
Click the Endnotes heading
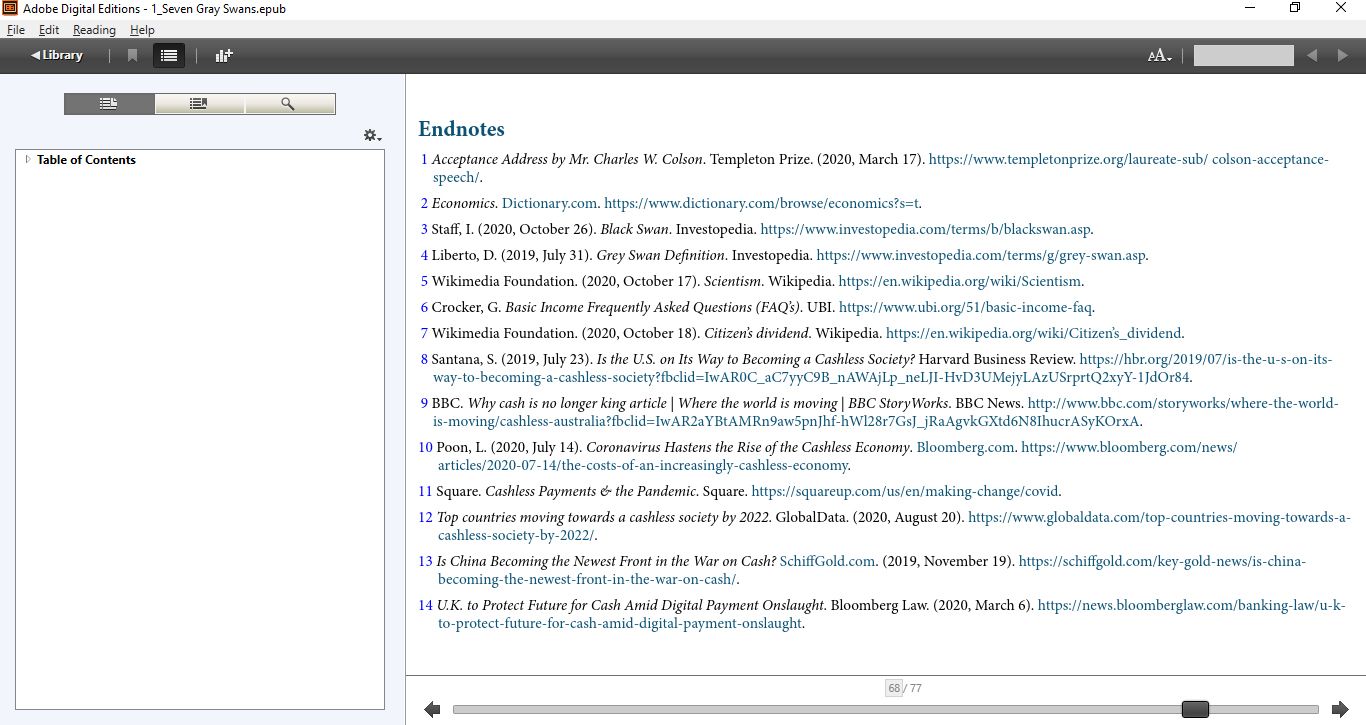point(461,129)
